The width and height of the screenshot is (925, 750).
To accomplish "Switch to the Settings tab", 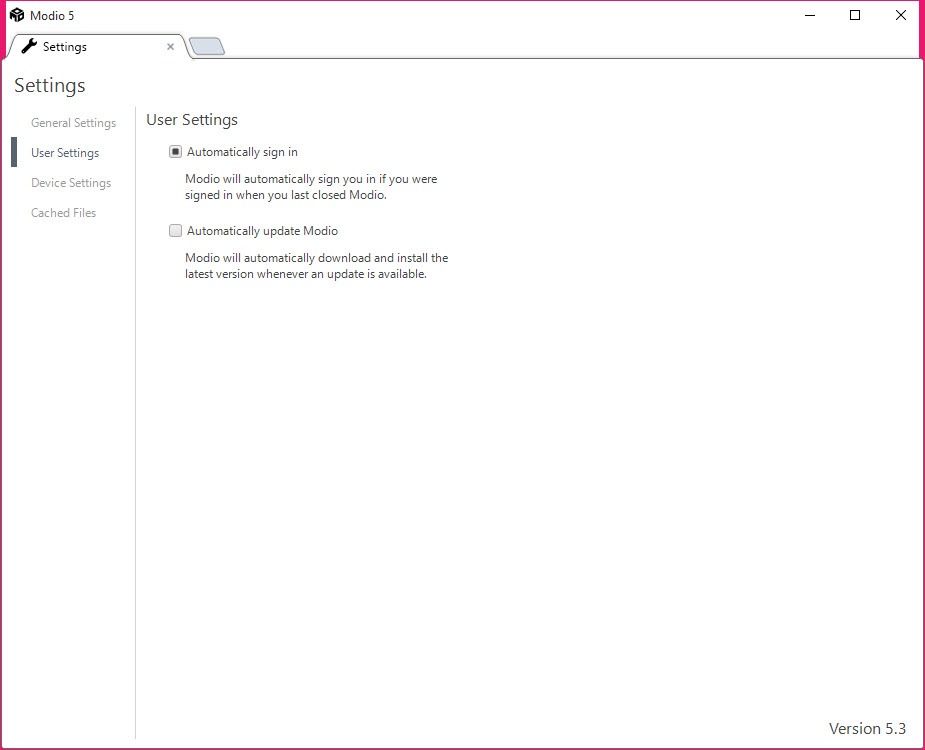I will coord(98,46).
